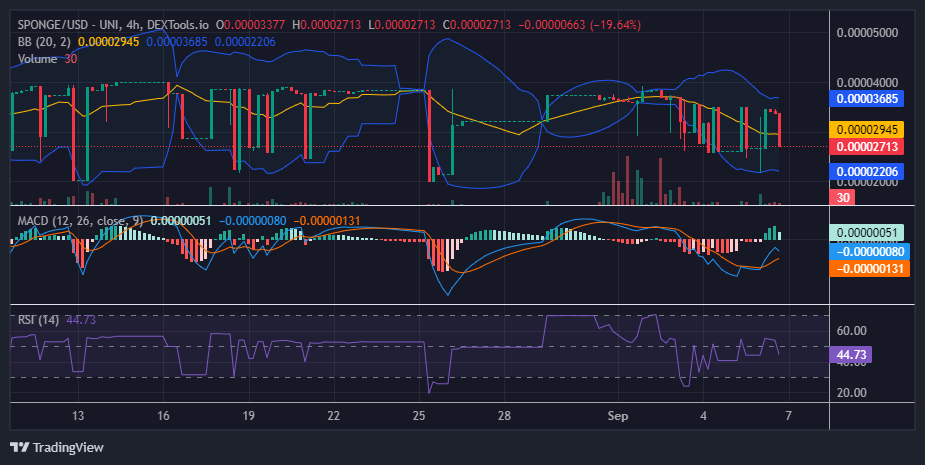
Task: Click the MACD line tag −0.00000080
Action: [870, 251]
